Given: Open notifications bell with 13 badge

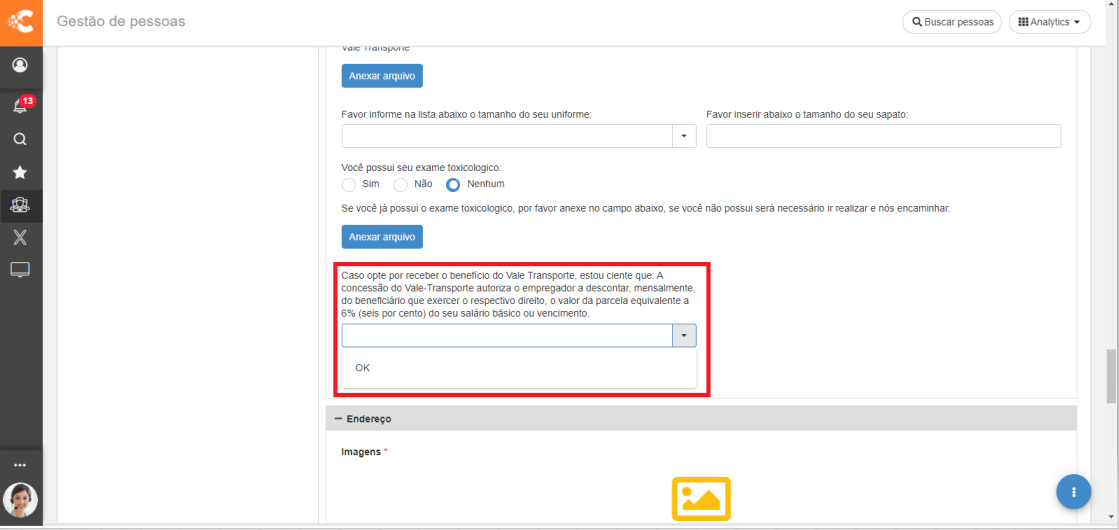Looking at the screenshot, I should 20,105.
